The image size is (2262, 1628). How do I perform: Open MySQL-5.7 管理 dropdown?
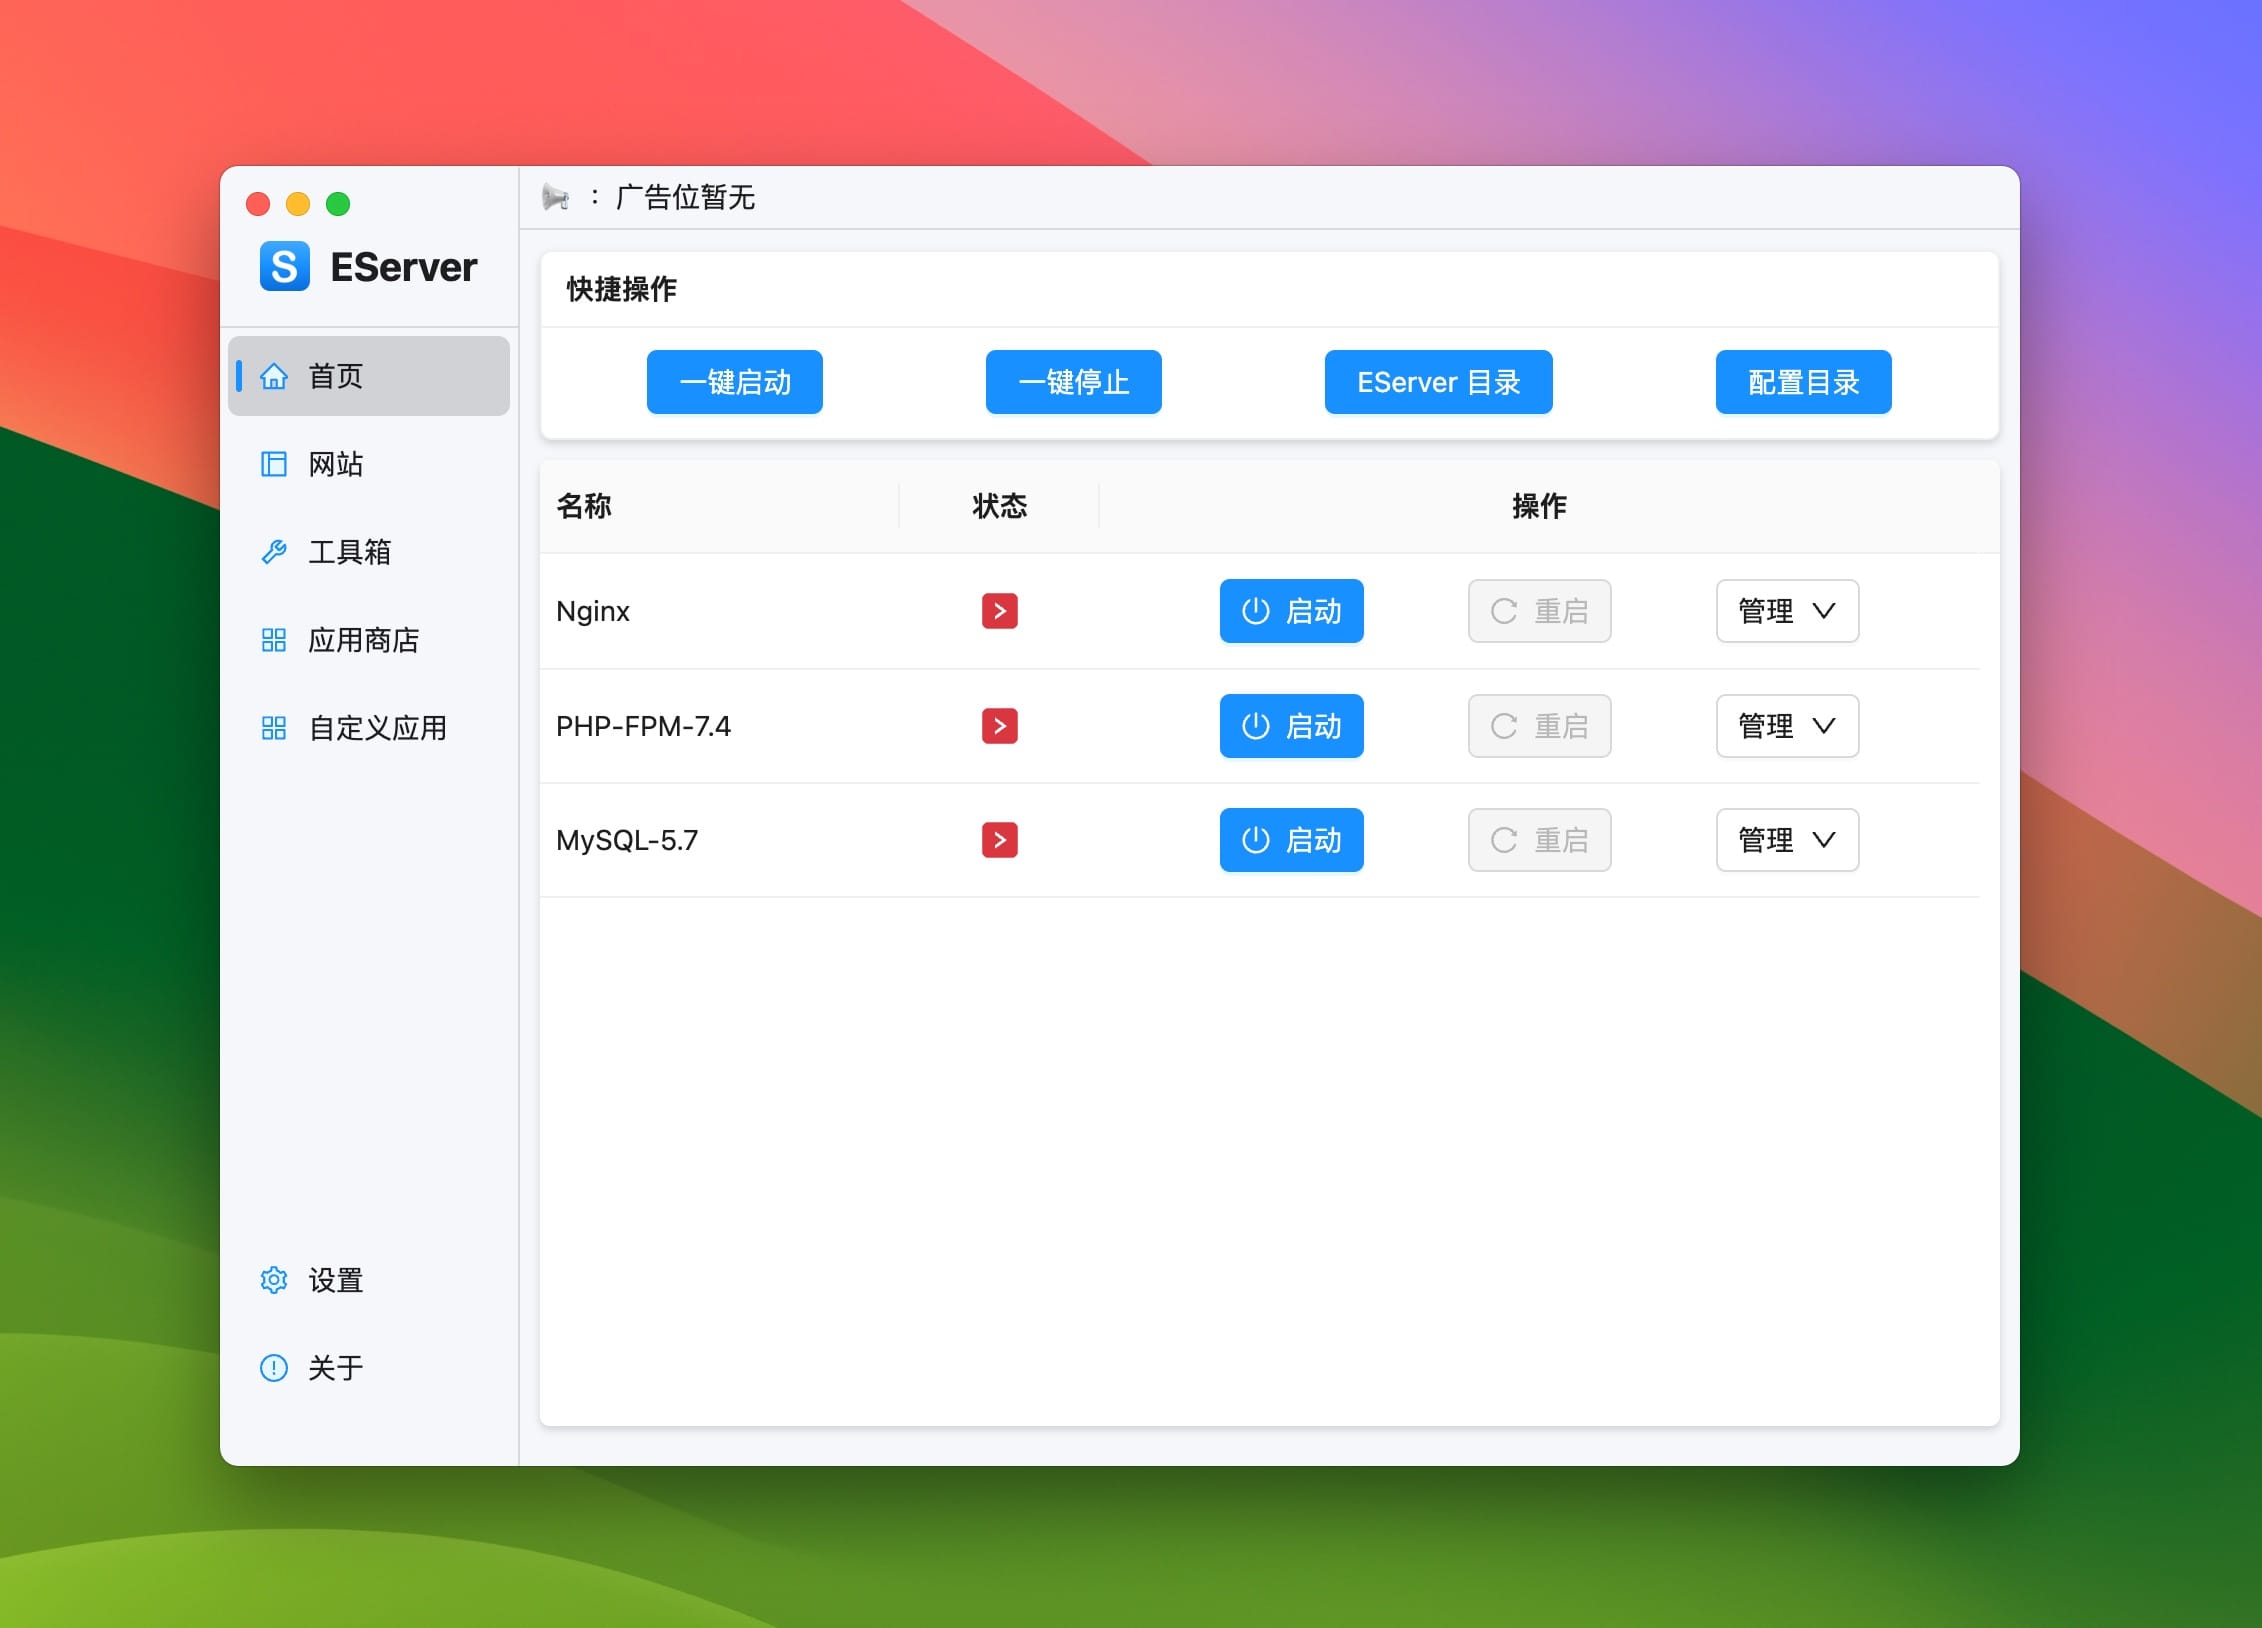pyautogui.click(x=1786, y=840)
